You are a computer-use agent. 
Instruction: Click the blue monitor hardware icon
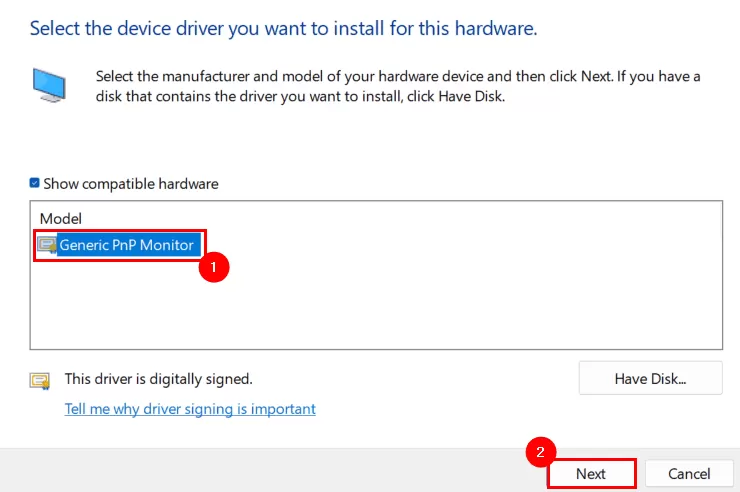click(49, 85)
